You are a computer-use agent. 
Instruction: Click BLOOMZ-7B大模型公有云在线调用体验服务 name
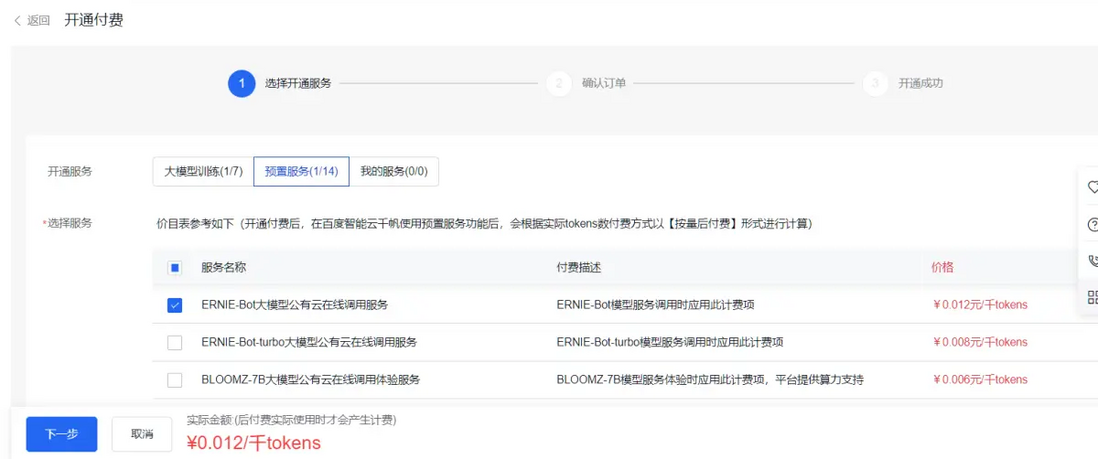coord(310,380)
